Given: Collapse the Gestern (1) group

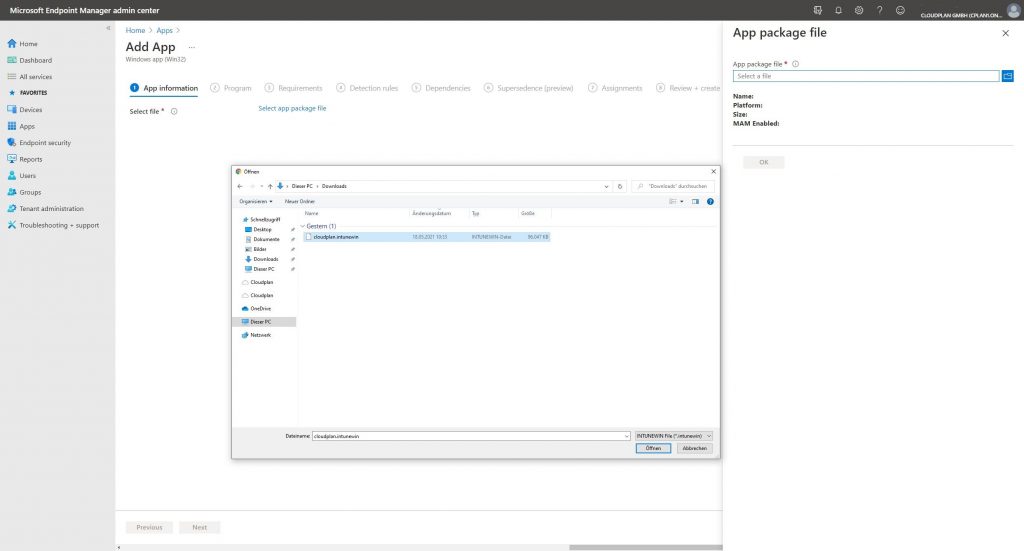Looking at the screenshot, I should point(302,226).
